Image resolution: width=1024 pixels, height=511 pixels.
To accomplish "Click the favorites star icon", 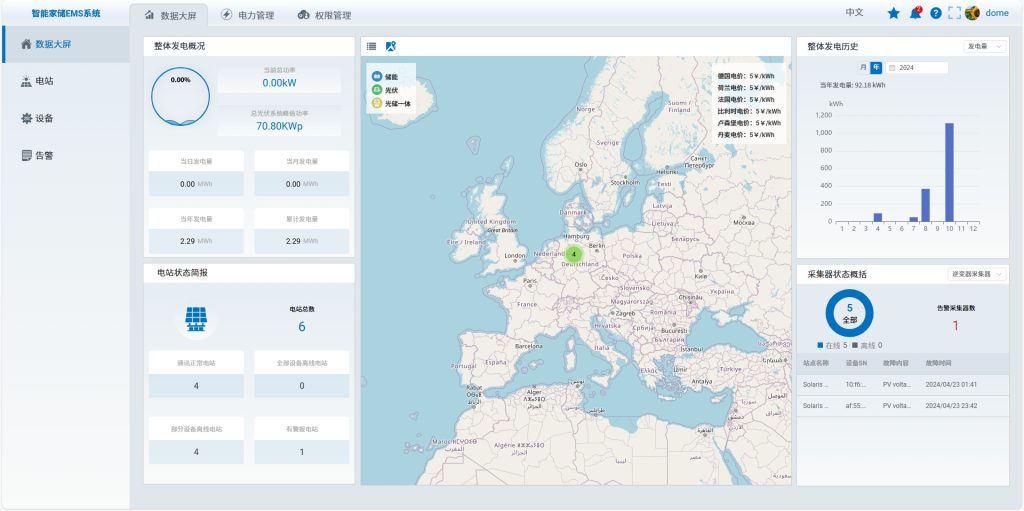I will coord(893,13).
